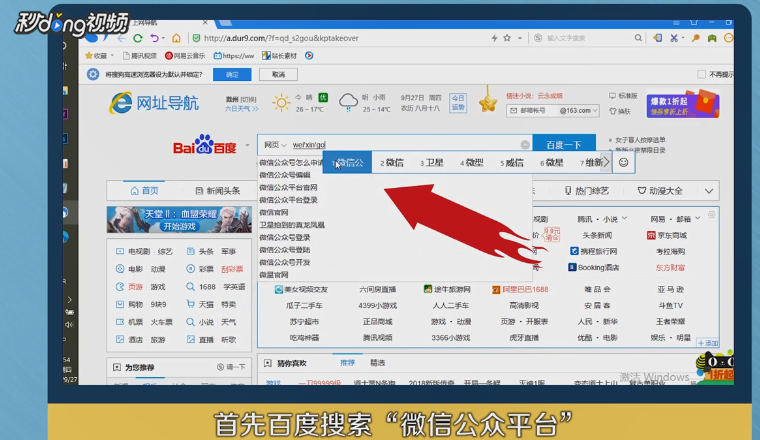The height and width of the screenshot is (440, 760).
Task: Click 确定 to set default browser
Action: tap(232, 75)
